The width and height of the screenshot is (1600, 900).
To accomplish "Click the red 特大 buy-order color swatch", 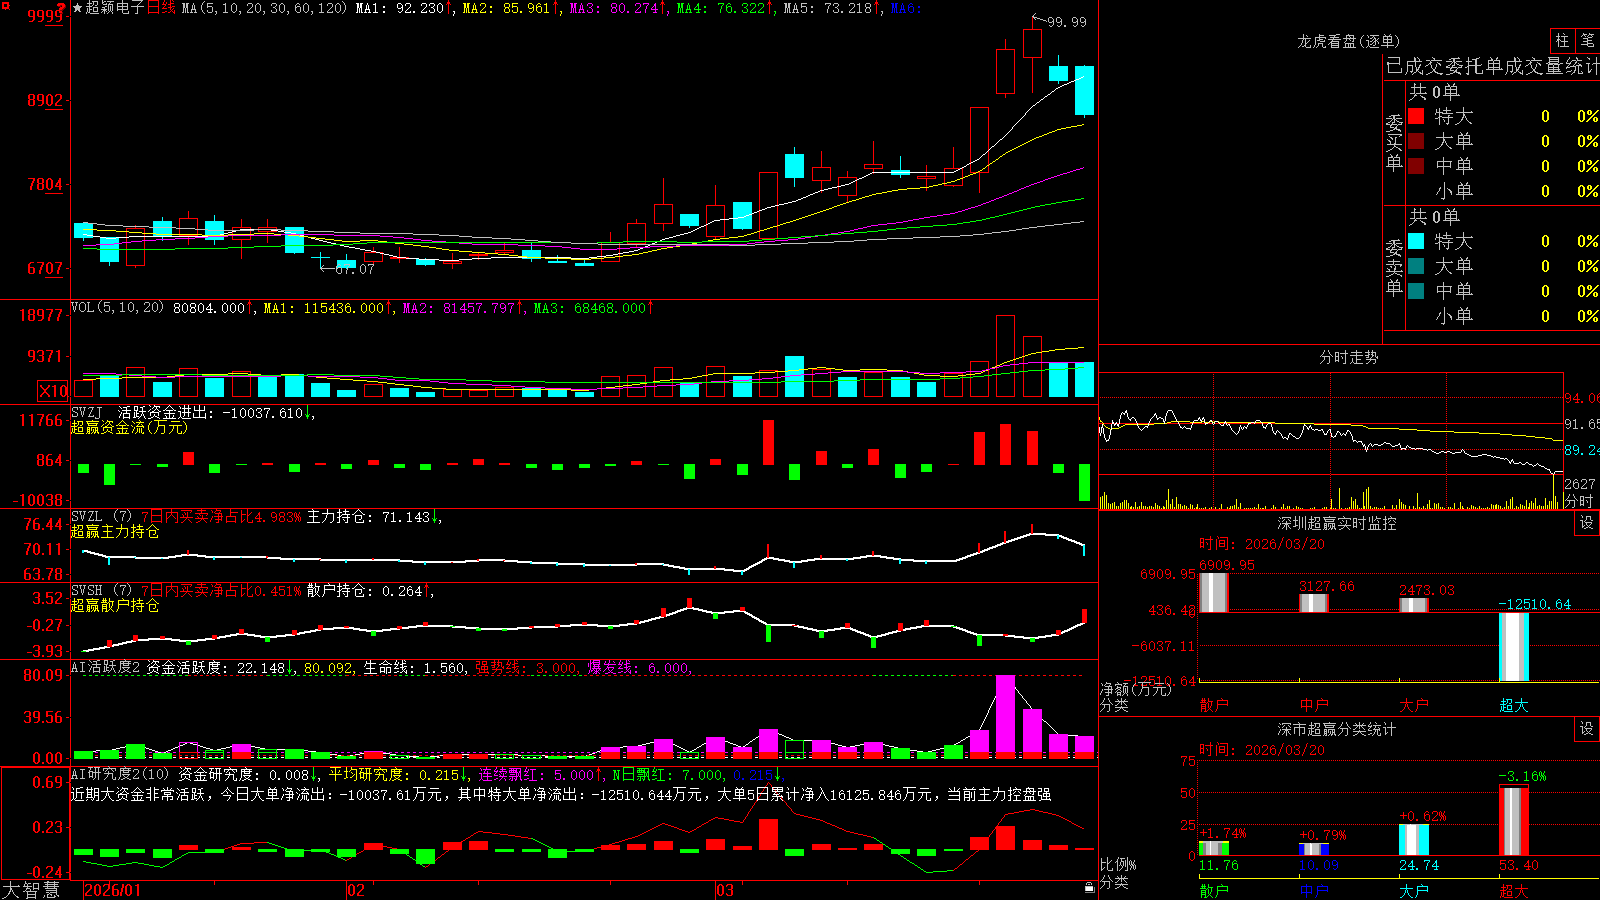I will click(x=1416, y=116).
